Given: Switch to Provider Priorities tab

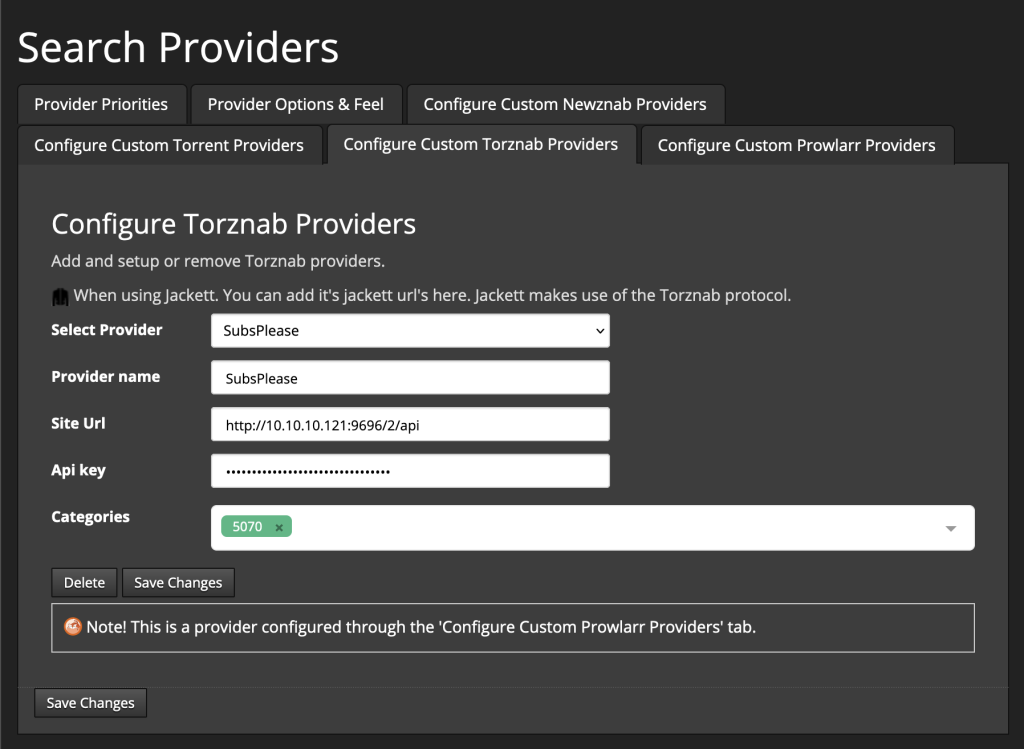Looking at the screenshot, I should (101, 104).
